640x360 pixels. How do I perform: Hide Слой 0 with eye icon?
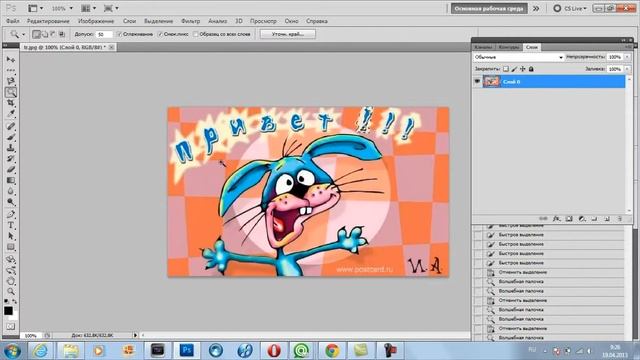pyautogui.click(x=477, y=82)
